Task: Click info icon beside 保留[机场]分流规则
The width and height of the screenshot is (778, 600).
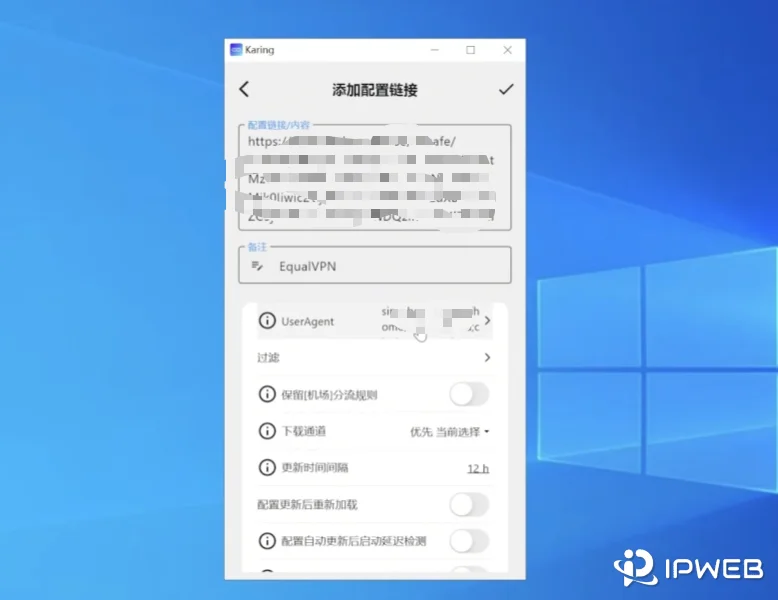Action: (x=267, y=394)
